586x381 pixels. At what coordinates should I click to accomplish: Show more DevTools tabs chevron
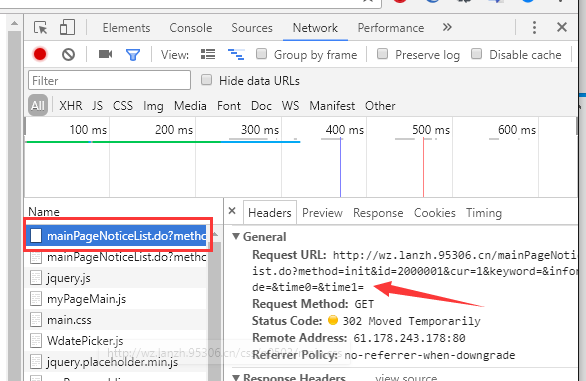447,27
